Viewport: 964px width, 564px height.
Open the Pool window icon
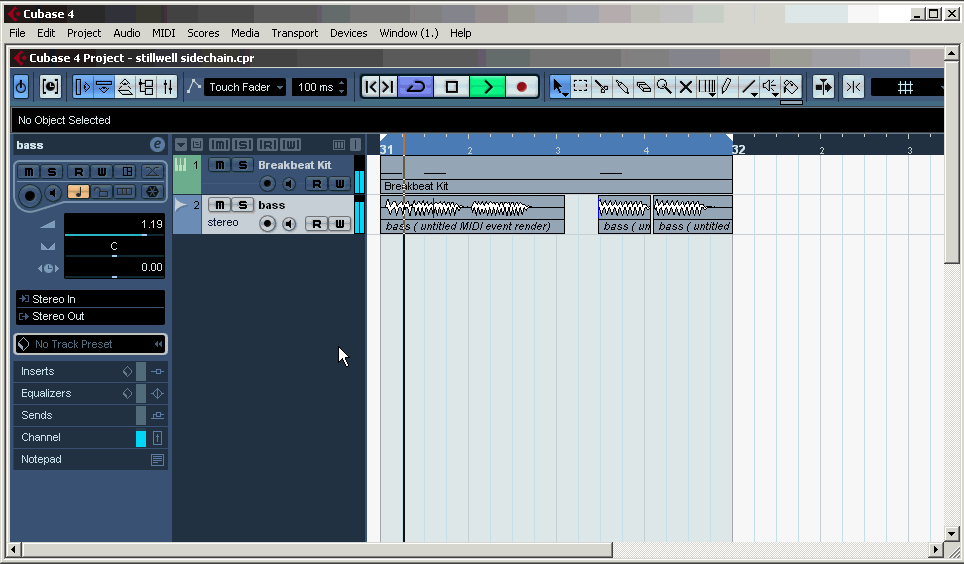[x=146, y=87]
